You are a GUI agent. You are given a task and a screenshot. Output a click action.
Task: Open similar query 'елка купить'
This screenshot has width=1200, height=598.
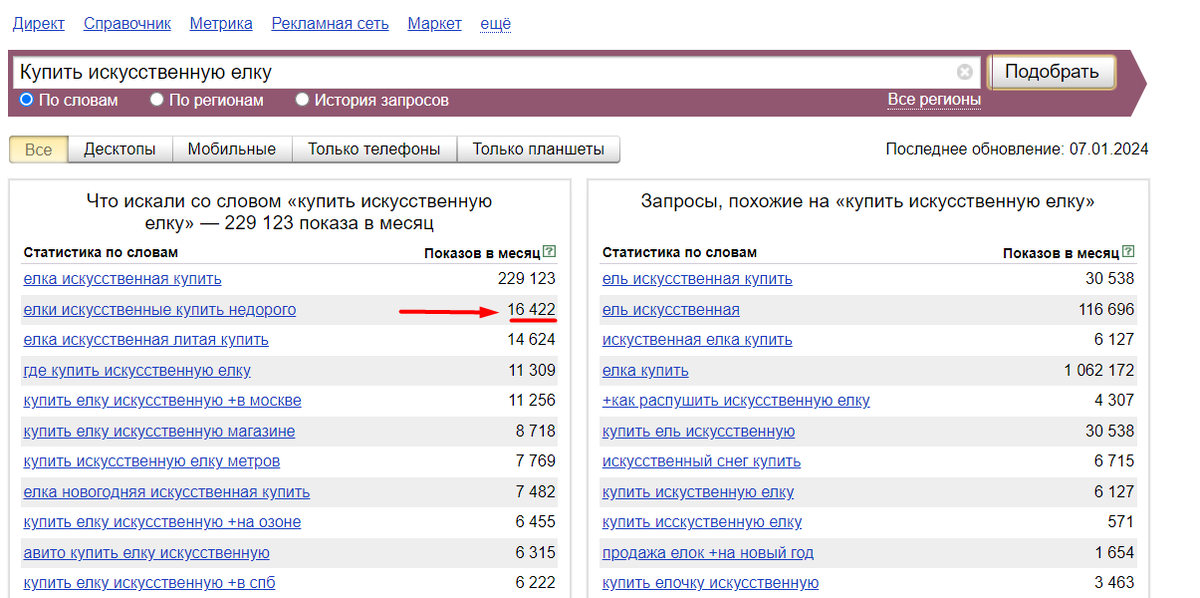(x=645, y=371)
